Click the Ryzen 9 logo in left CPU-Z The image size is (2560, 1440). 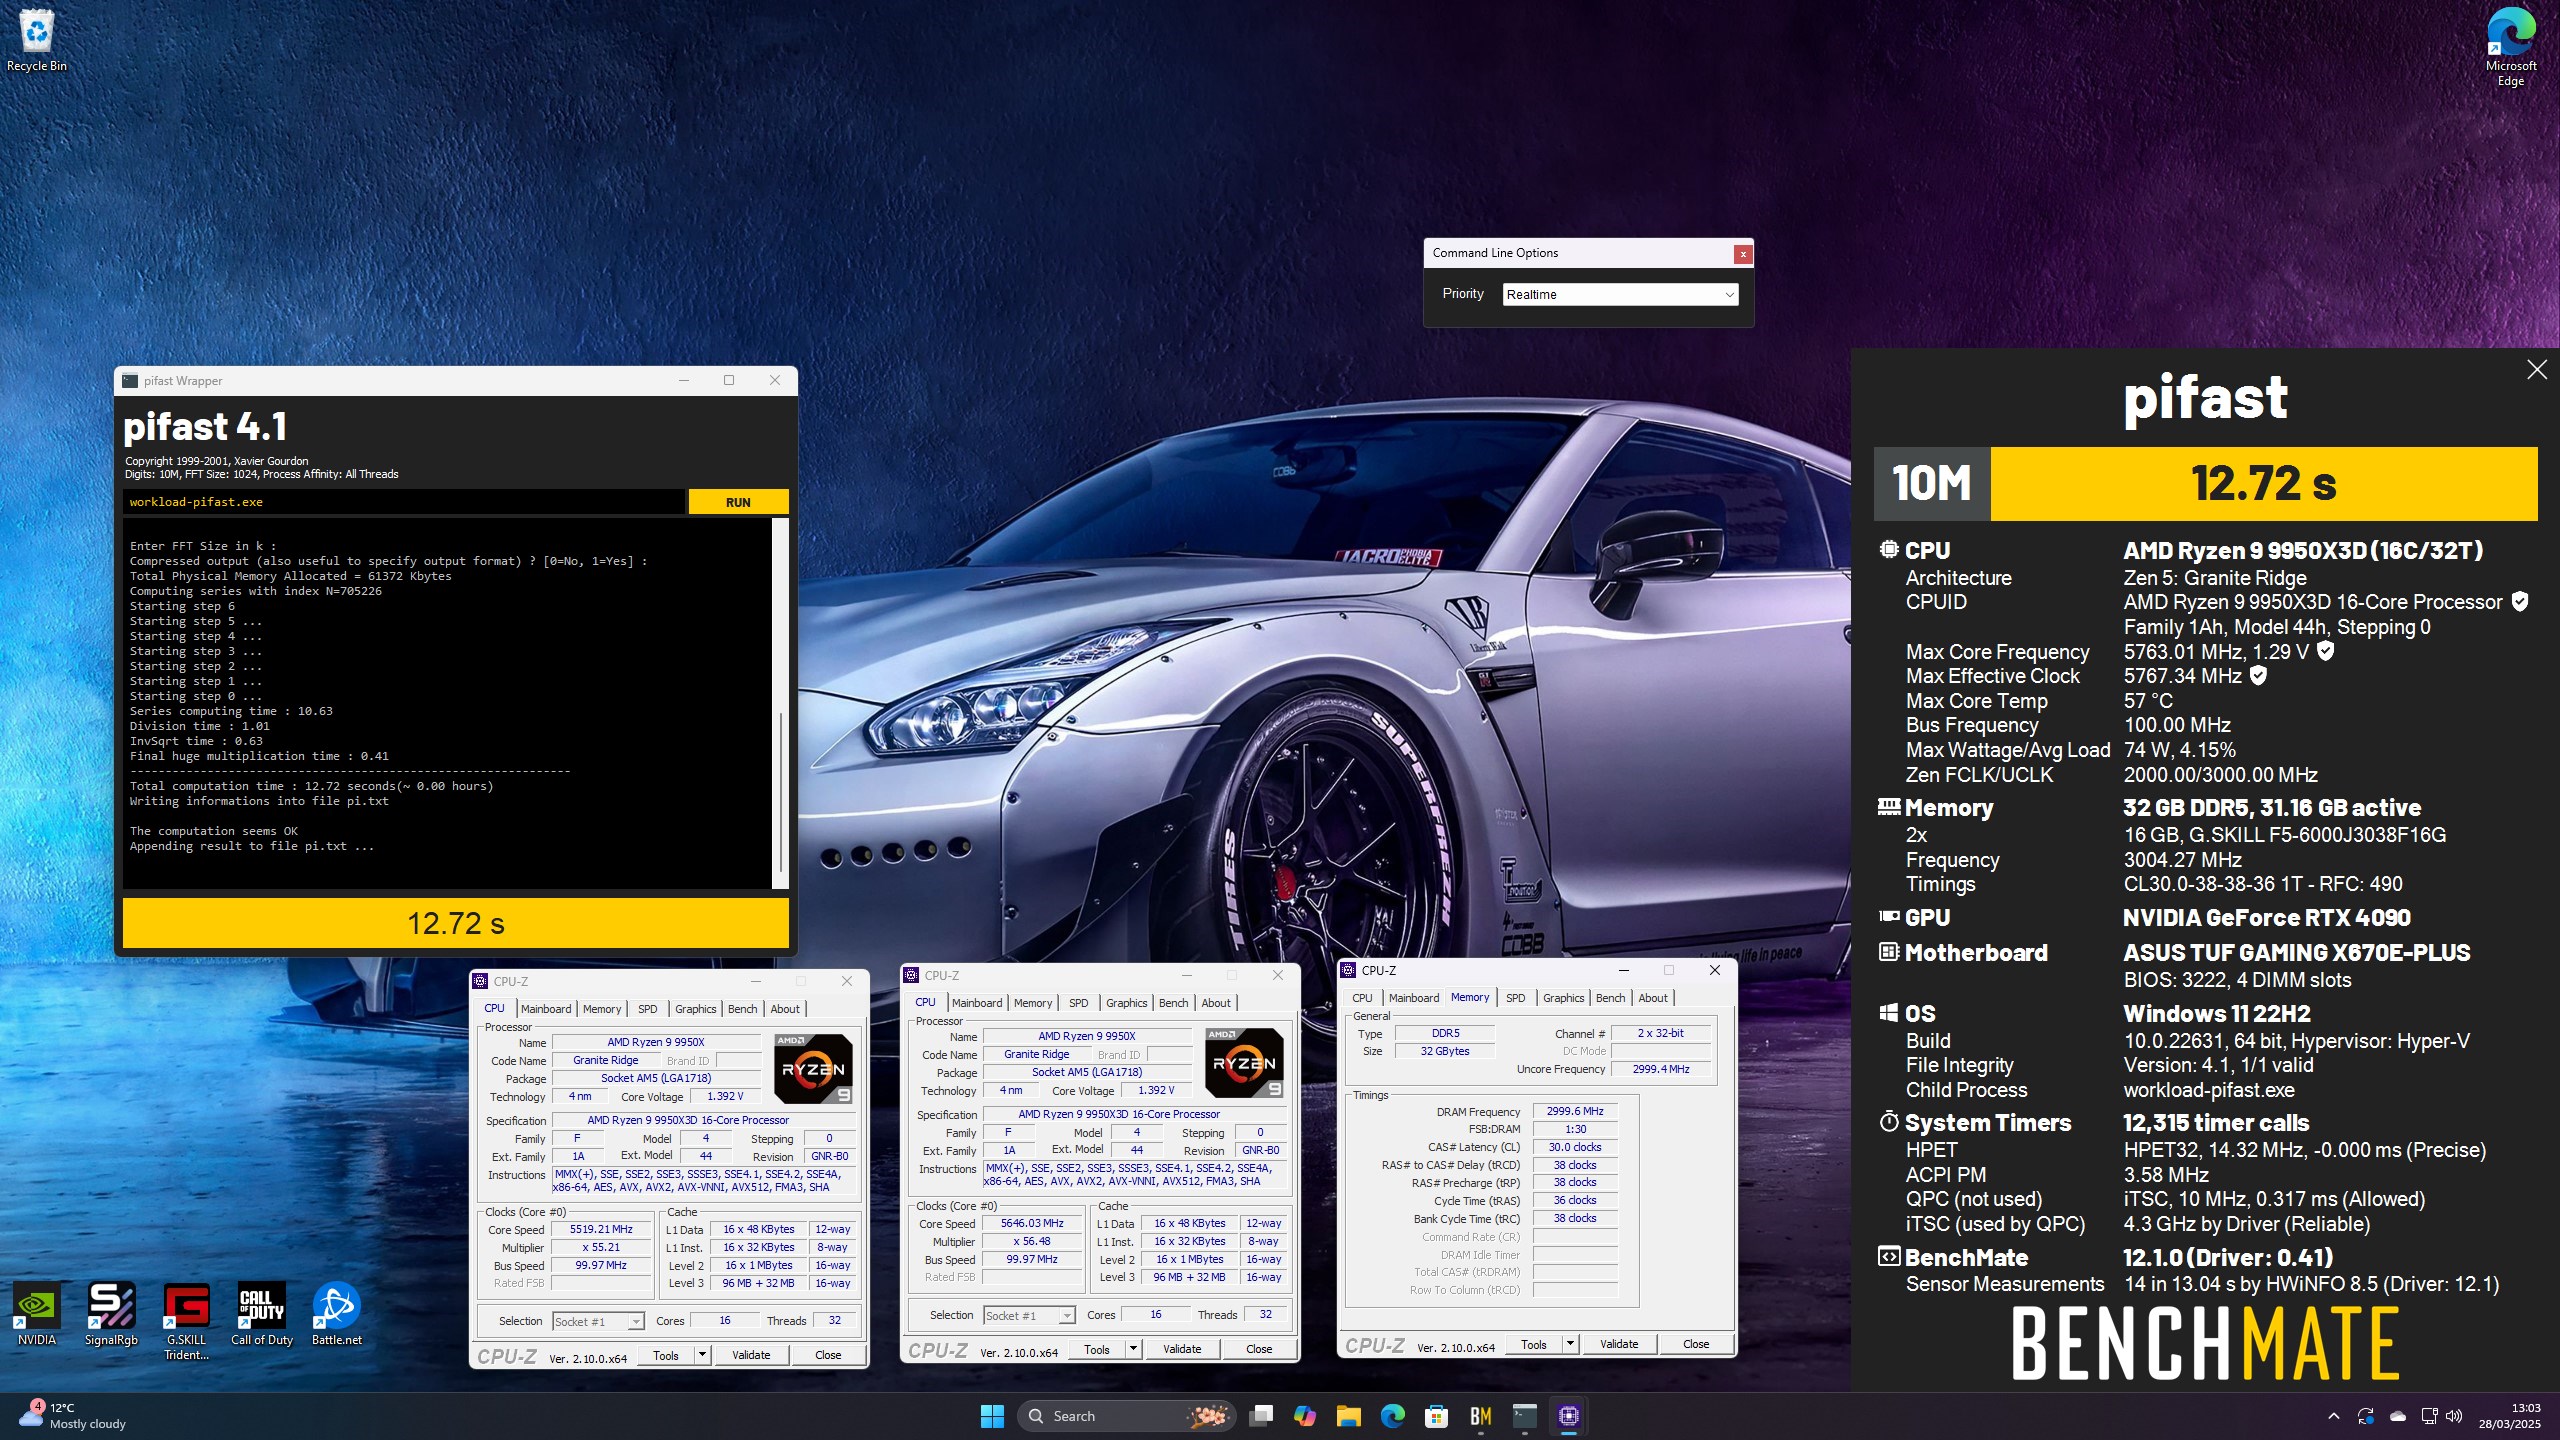(x=813, y=1068)
